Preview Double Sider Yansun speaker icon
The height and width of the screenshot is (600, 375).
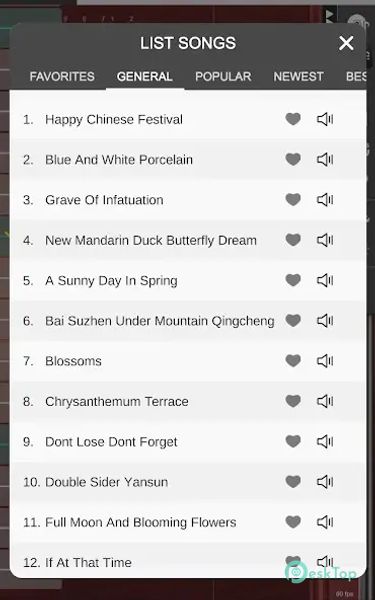click(325, 482)
